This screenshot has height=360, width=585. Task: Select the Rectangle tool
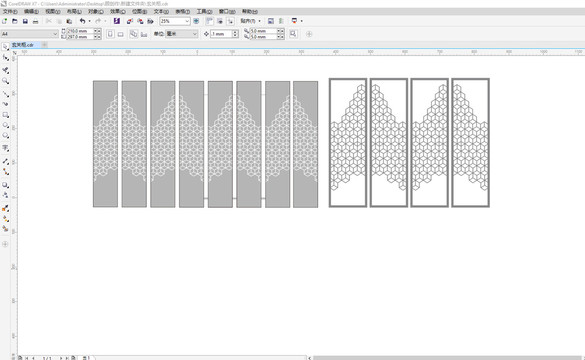pos(5,115)
